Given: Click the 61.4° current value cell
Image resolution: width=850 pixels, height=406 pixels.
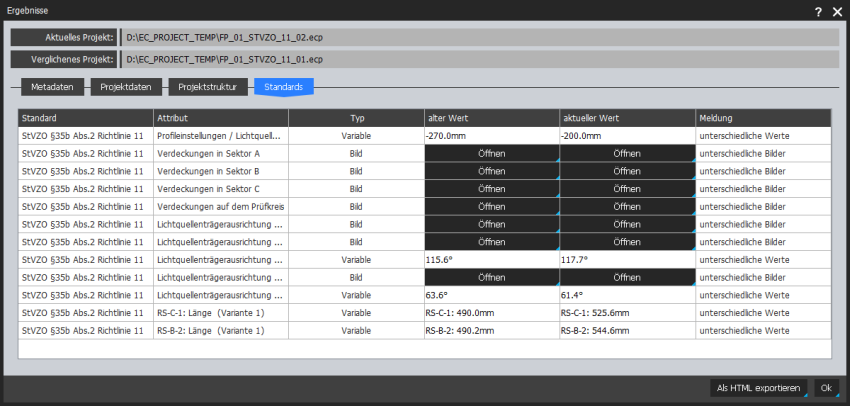Looking at the screenshot, I should click(x=627, y=295).
